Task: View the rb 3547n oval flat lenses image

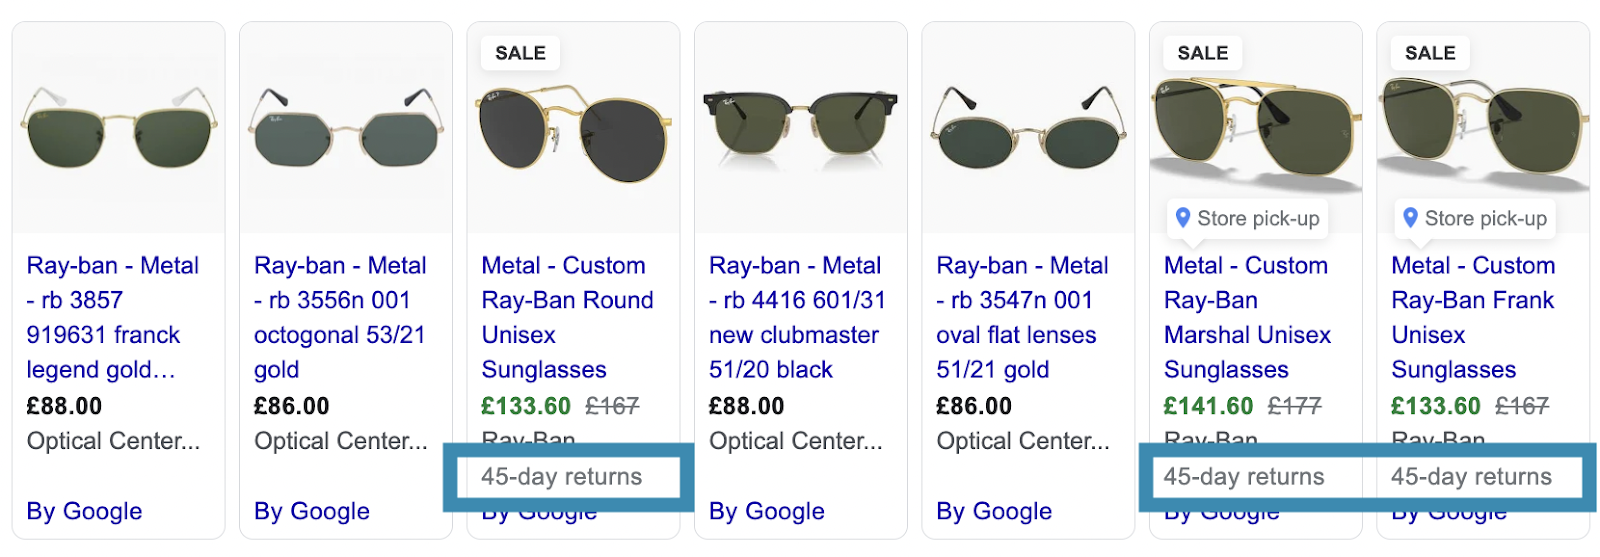Action: point(1028,130)
